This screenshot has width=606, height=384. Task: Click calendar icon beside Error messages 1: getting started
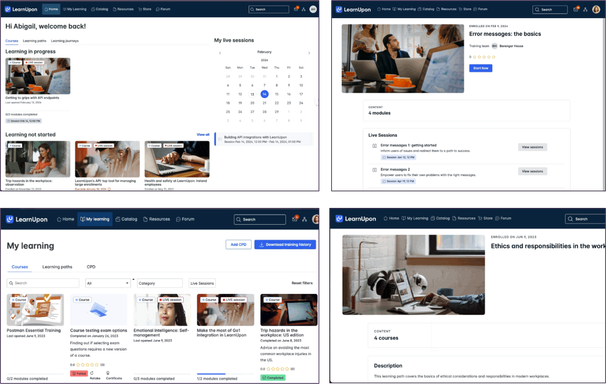pyautogui.click(x=374, y=146)
